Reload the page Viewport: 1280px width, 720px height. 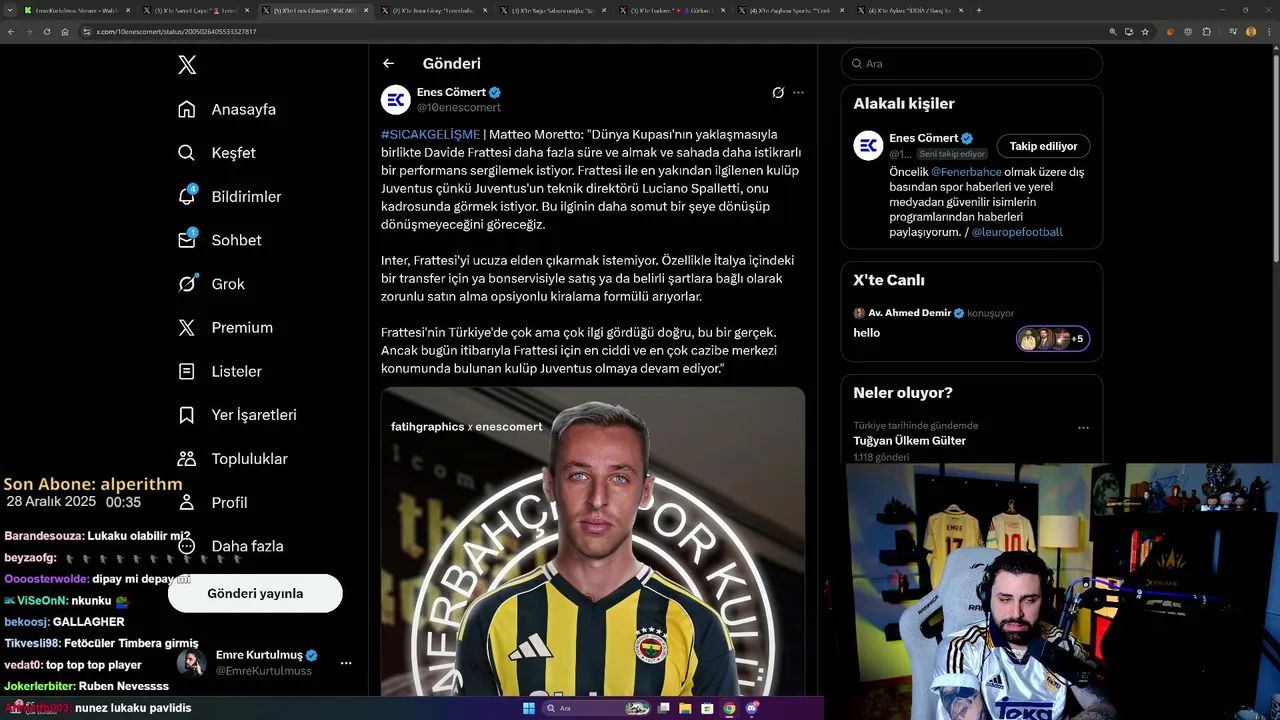[46, 31]
